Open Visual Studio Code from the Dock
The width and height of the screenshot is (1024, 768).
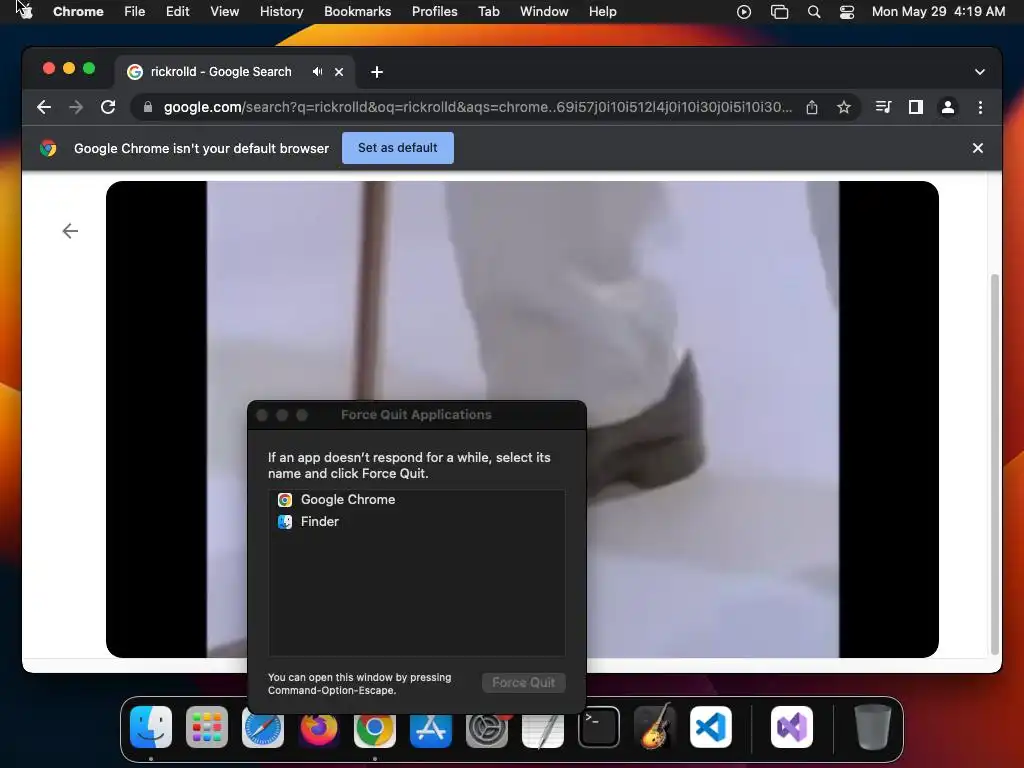tap(711, 727)
